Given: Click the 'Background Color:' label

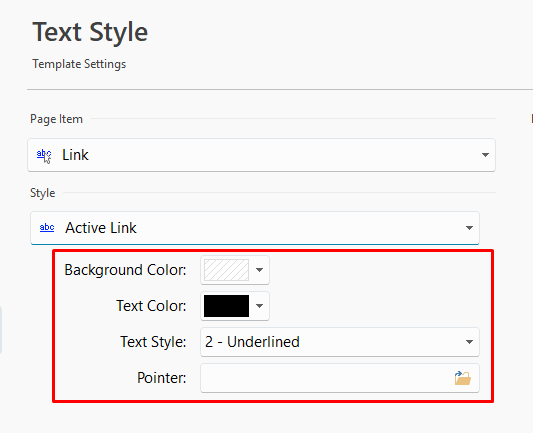Looking at the screenshot, I should tap(125, 270).
